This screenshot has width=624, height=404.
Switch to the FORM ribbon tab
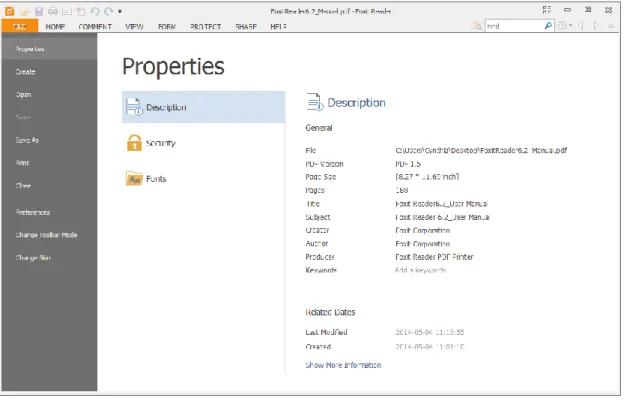[167, 27]
